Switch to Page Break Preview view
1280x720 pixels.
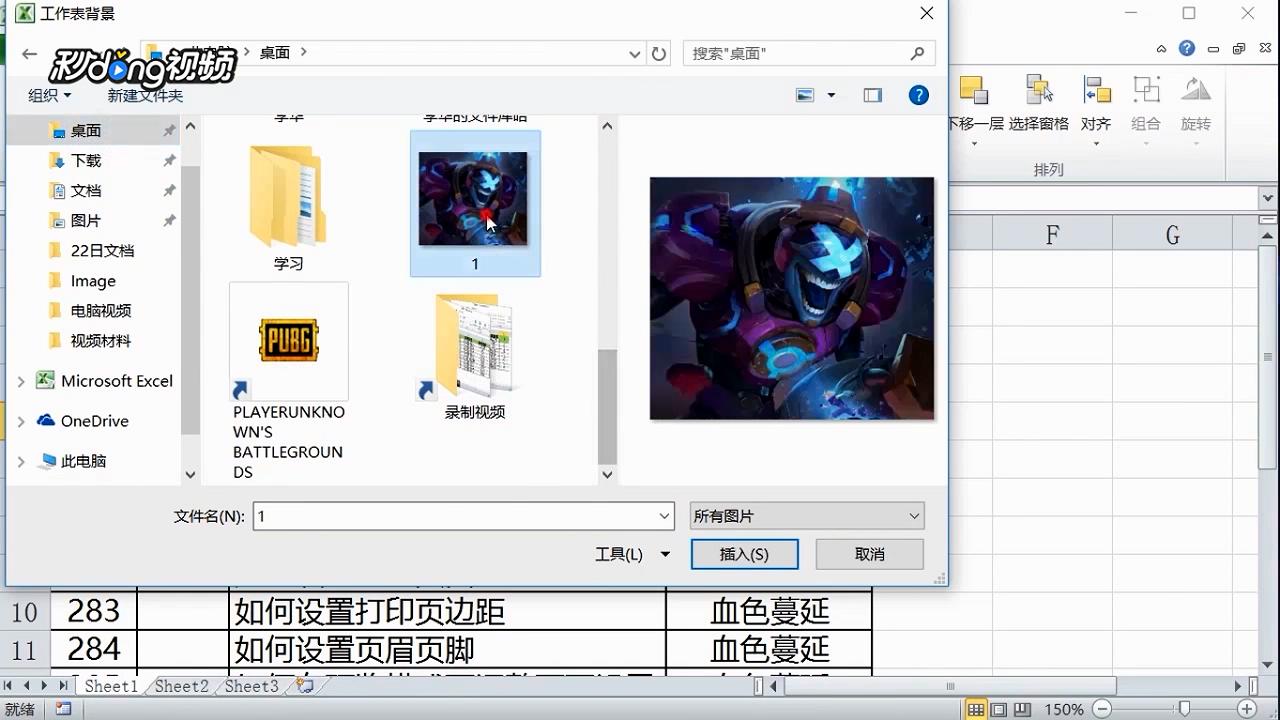(1020, 708)
